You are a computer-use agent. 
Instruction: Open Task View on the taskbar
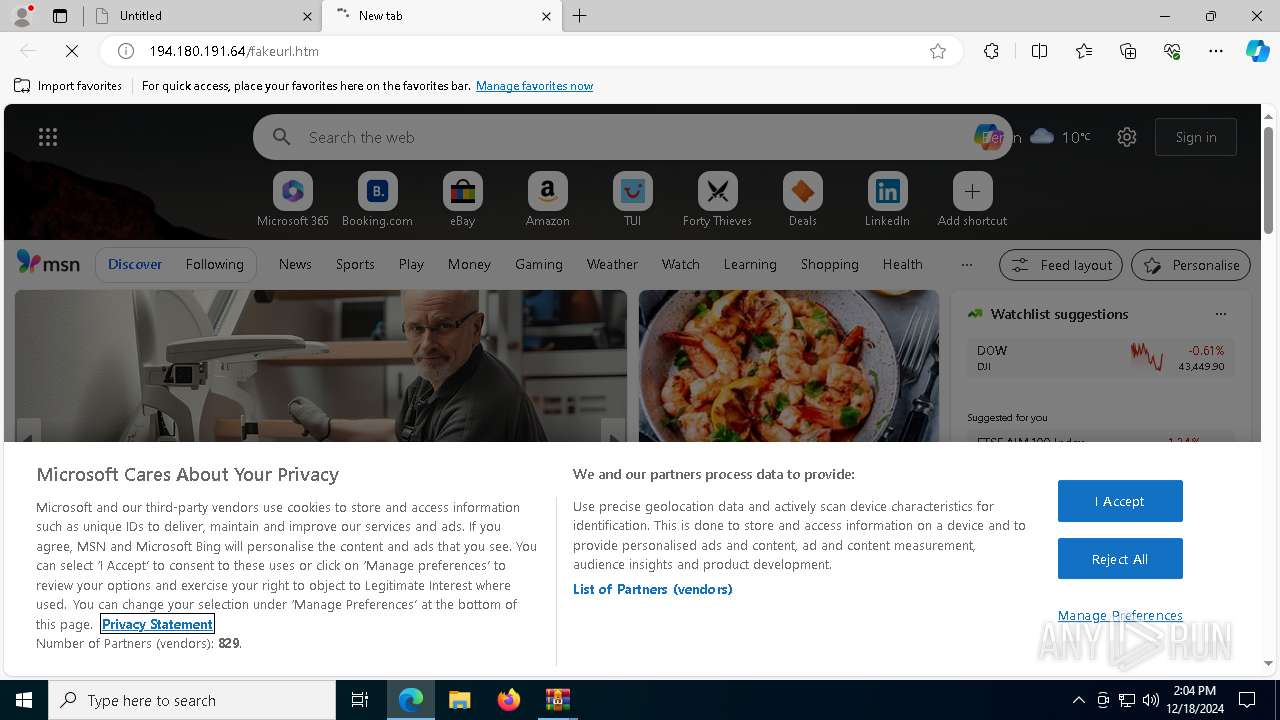coord(360,700)
